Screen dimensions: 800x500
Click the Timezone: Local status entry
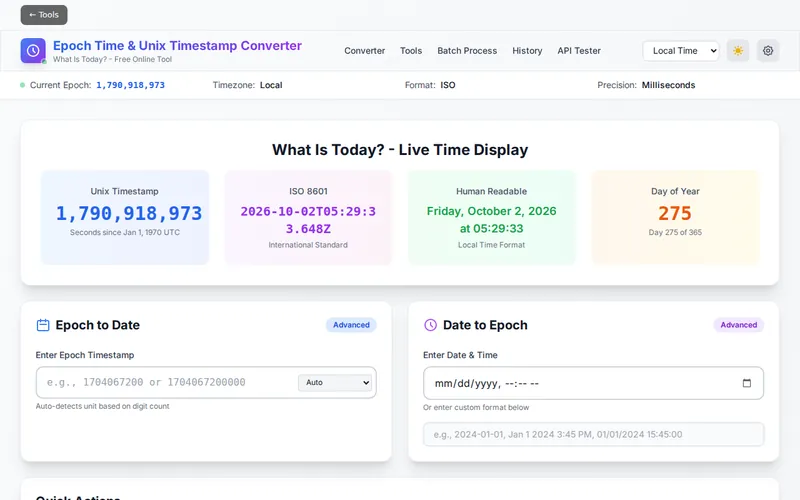(247, 85)
